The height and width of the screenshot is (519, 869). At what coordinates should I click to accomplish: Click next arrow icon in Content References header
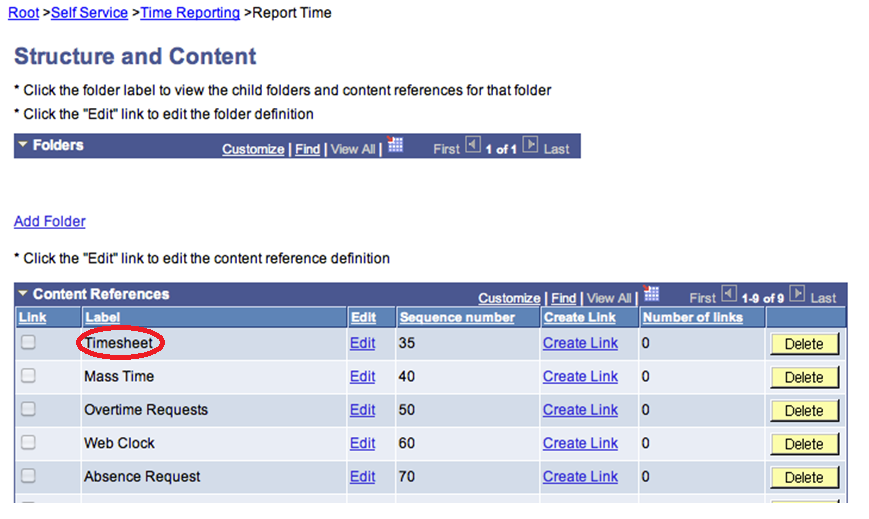[x=797, y=295]
